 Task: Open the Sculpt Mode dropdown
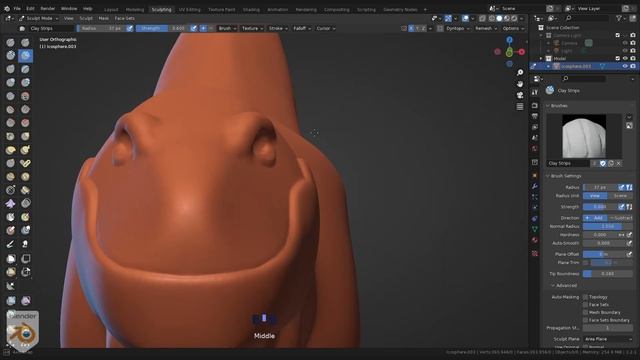coord(39,18)
